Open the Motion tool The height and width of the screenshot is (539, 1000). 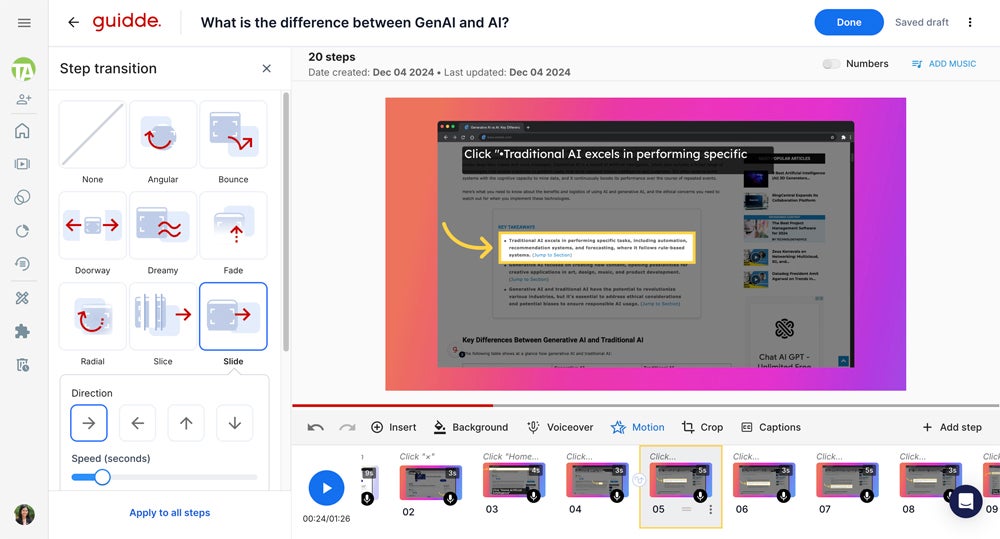tap(638, 427)
